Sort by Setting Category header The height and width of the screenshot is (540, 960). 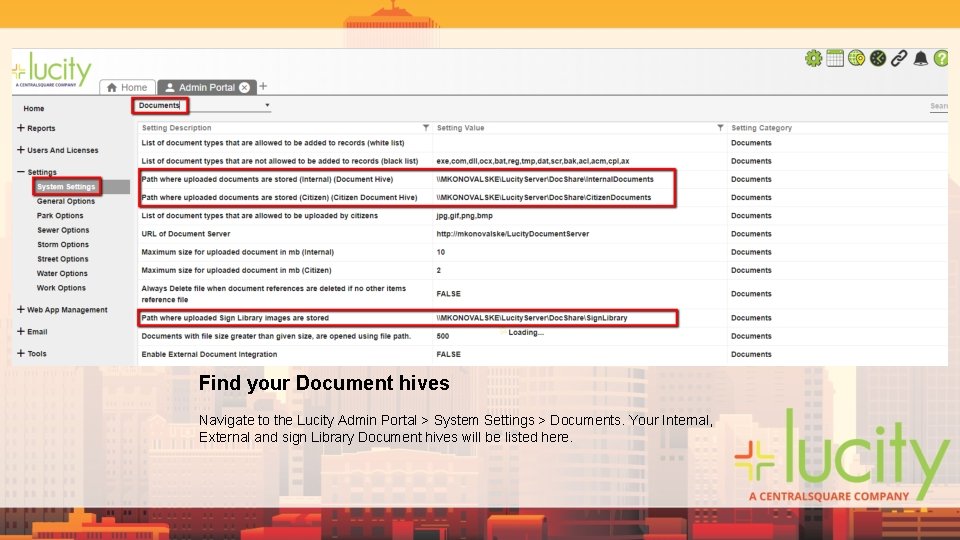tap(762, 128)
